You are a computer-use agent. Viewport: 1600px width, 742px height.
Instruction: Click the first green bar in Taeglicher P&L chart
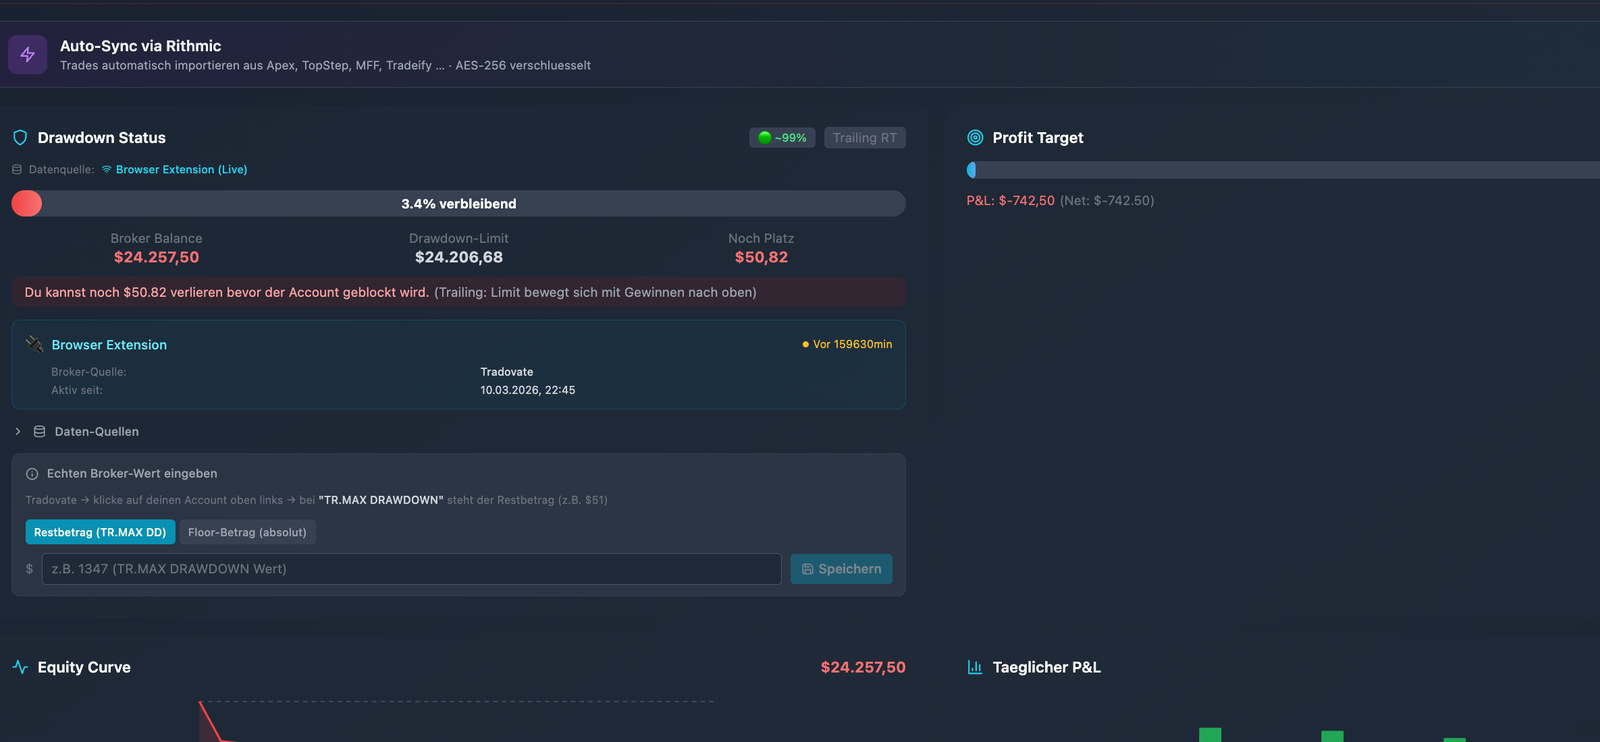(x=1210, y=735)
